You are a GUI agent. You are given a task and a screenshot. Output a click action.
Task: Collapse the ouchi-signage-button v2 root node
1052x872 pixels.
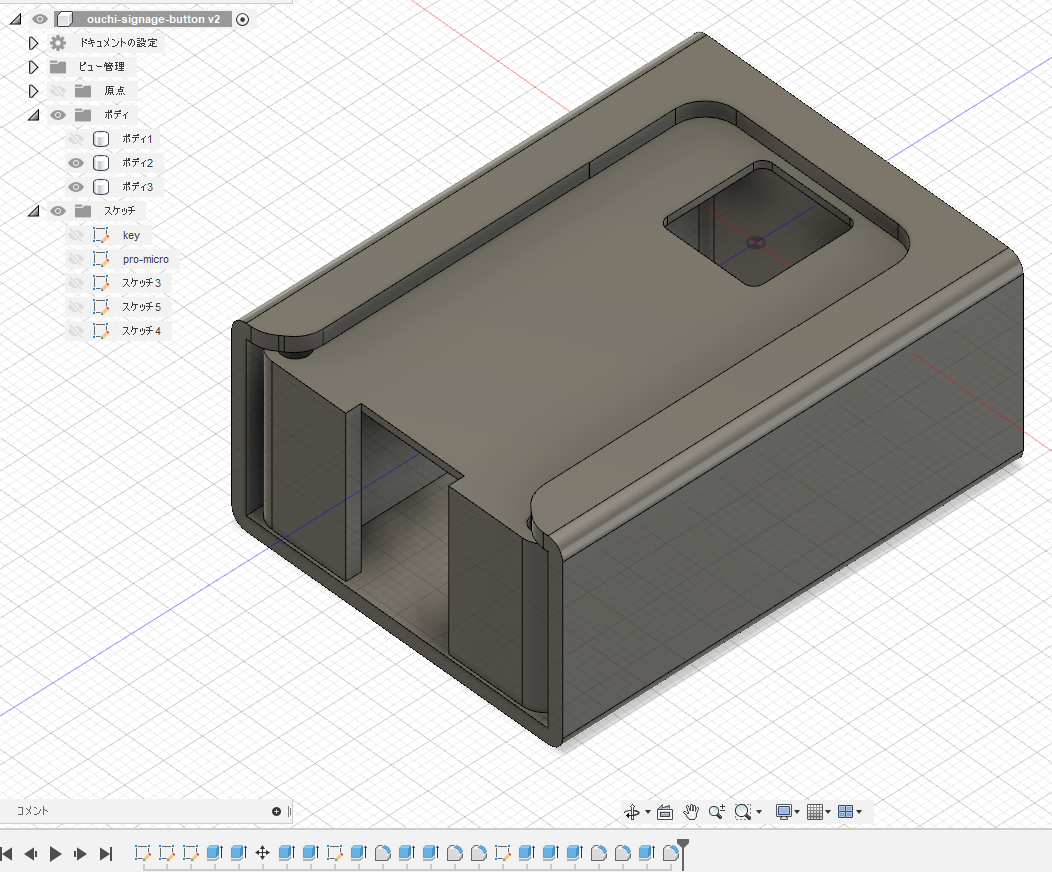(15, 19)
